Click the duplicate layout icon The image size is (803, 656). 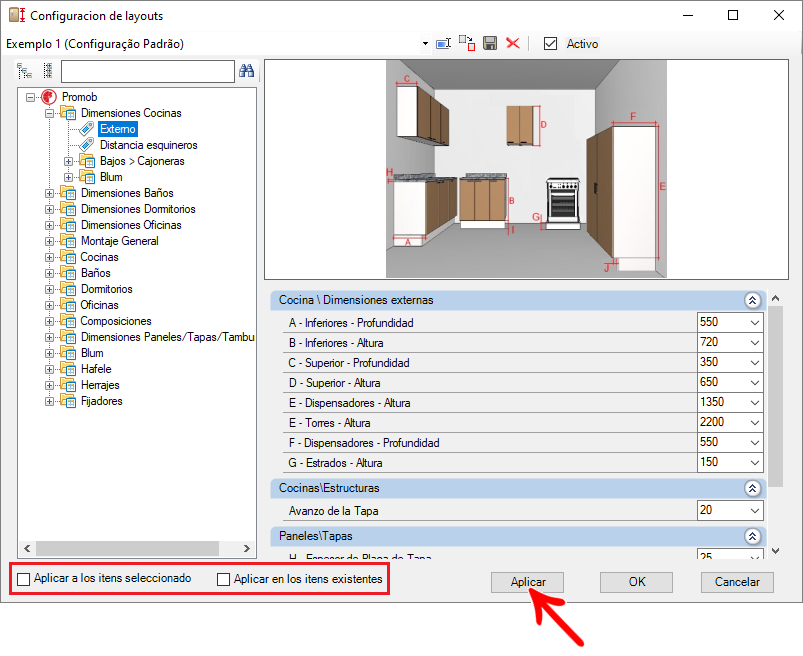(x=467, y=44)
